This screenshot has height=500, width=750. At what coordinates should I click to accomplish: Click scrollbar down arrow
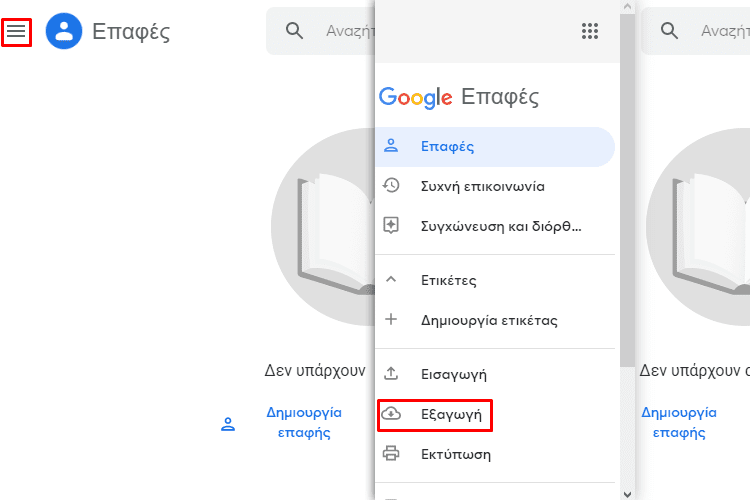tap(628, 494)
